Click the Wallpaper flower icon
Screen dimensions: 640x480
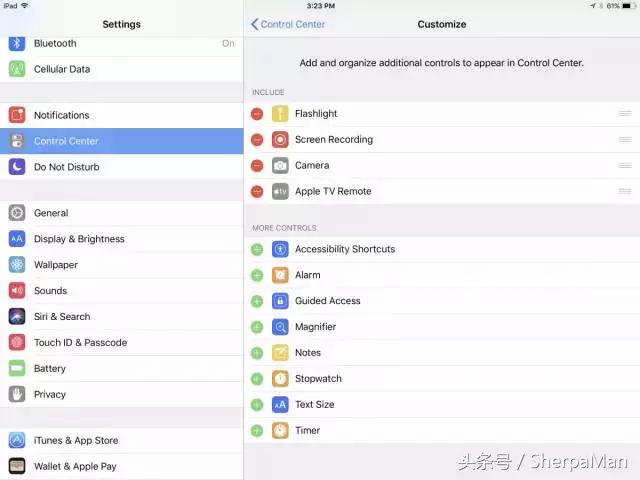click(x=17, y=264)
